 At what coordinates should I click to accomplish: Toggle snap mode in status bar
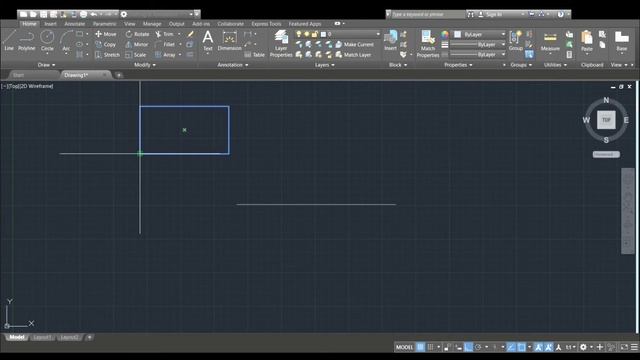430,347
